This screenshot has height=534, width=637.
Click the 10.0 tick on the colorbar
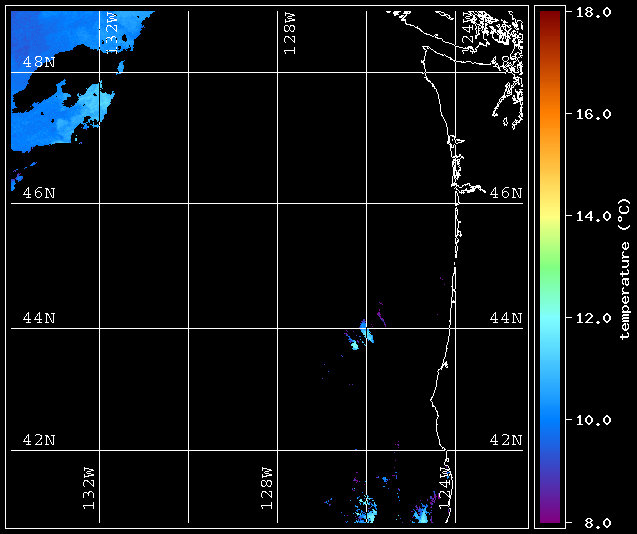(x=594, y=420)
